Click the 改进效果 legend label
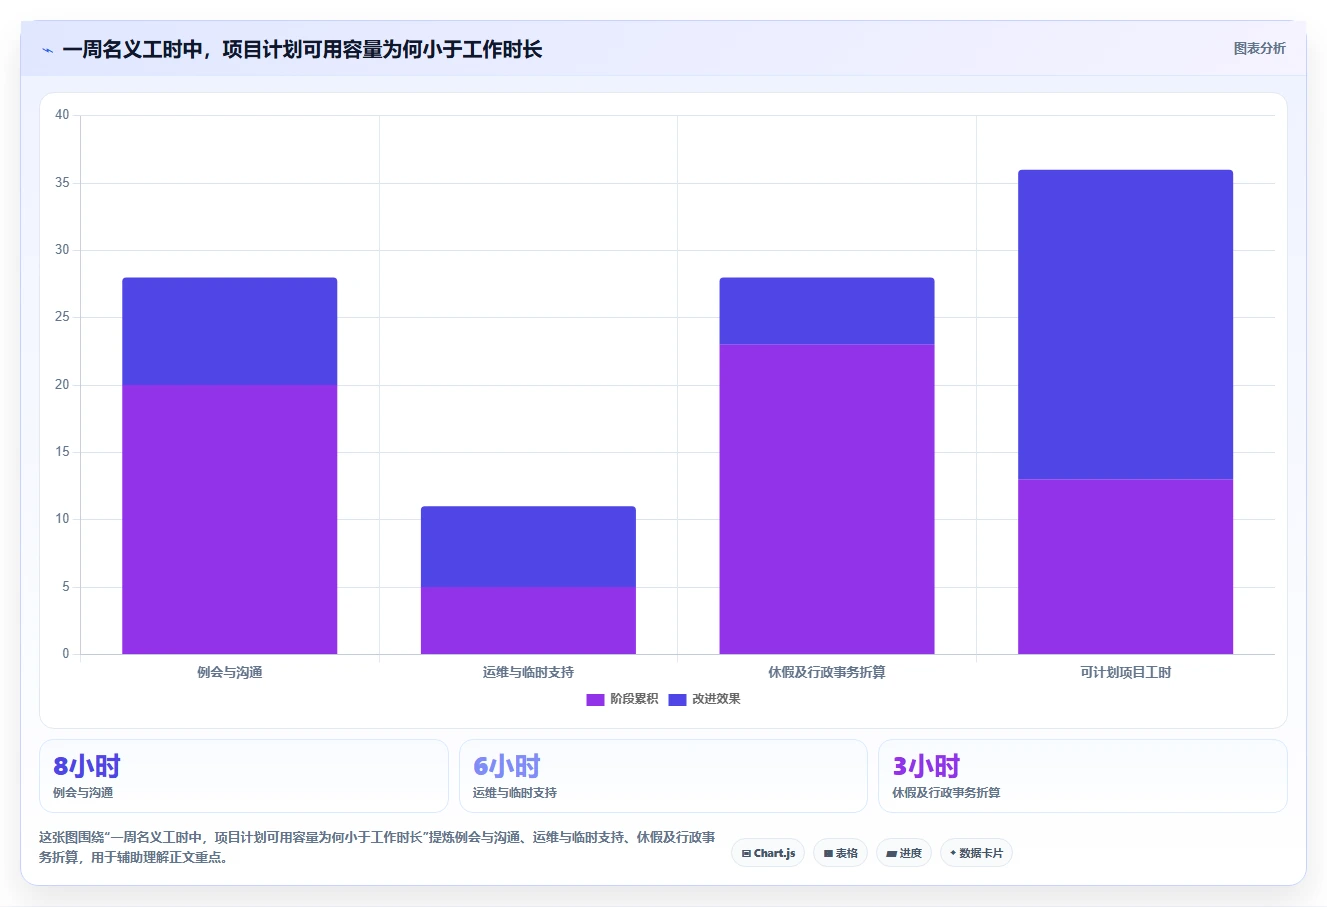Viewport: 1327px width, 907px height. point(716,699)
